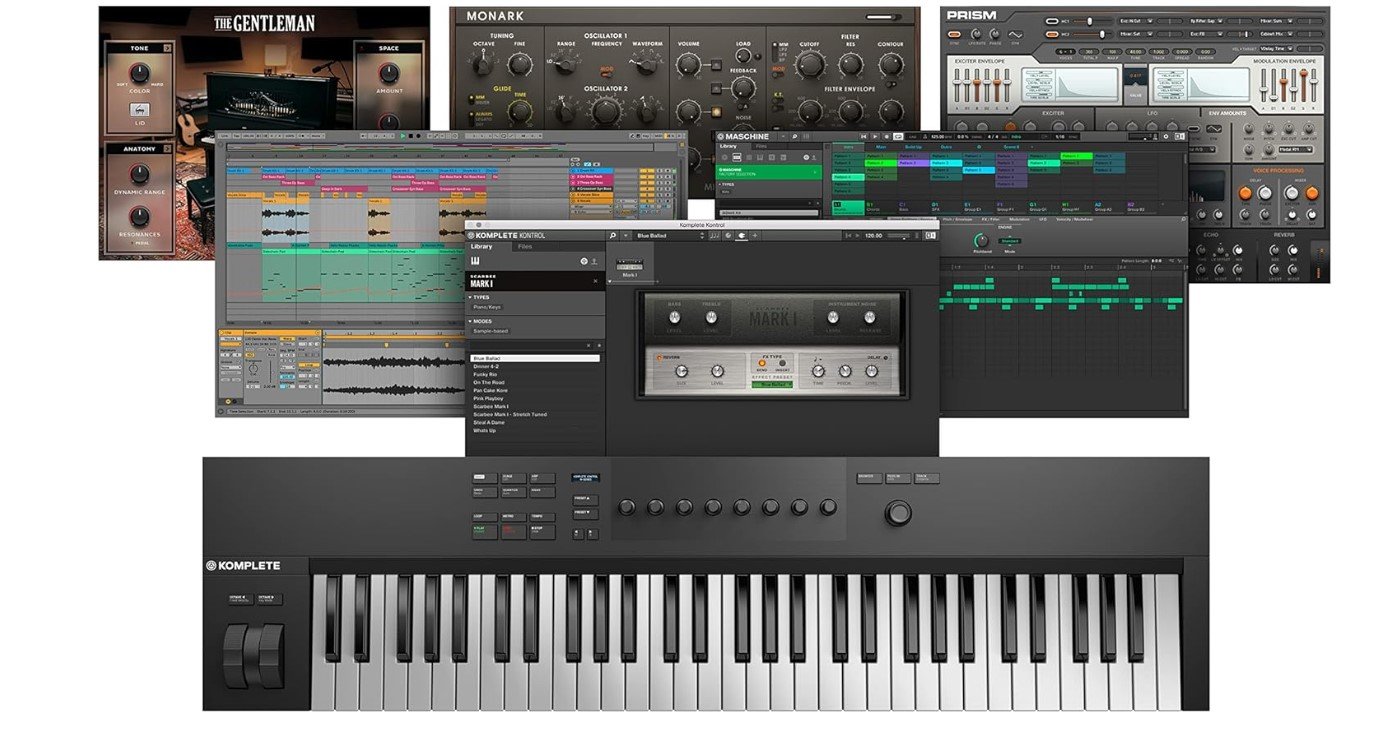Toggle the Oscillator 1 MOD switch in Monark

point(607,75)
